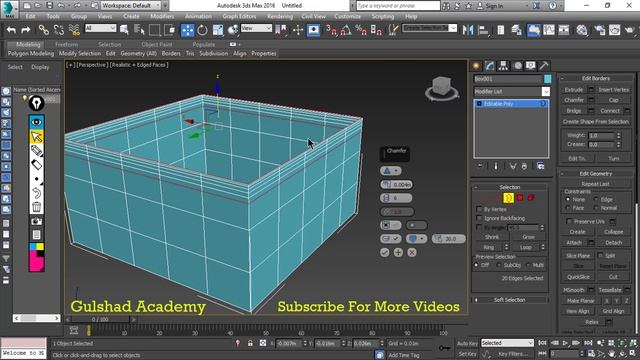Open the Modifier List dropdown
This screenshot has height=360, width=640.
click(546, 91)
